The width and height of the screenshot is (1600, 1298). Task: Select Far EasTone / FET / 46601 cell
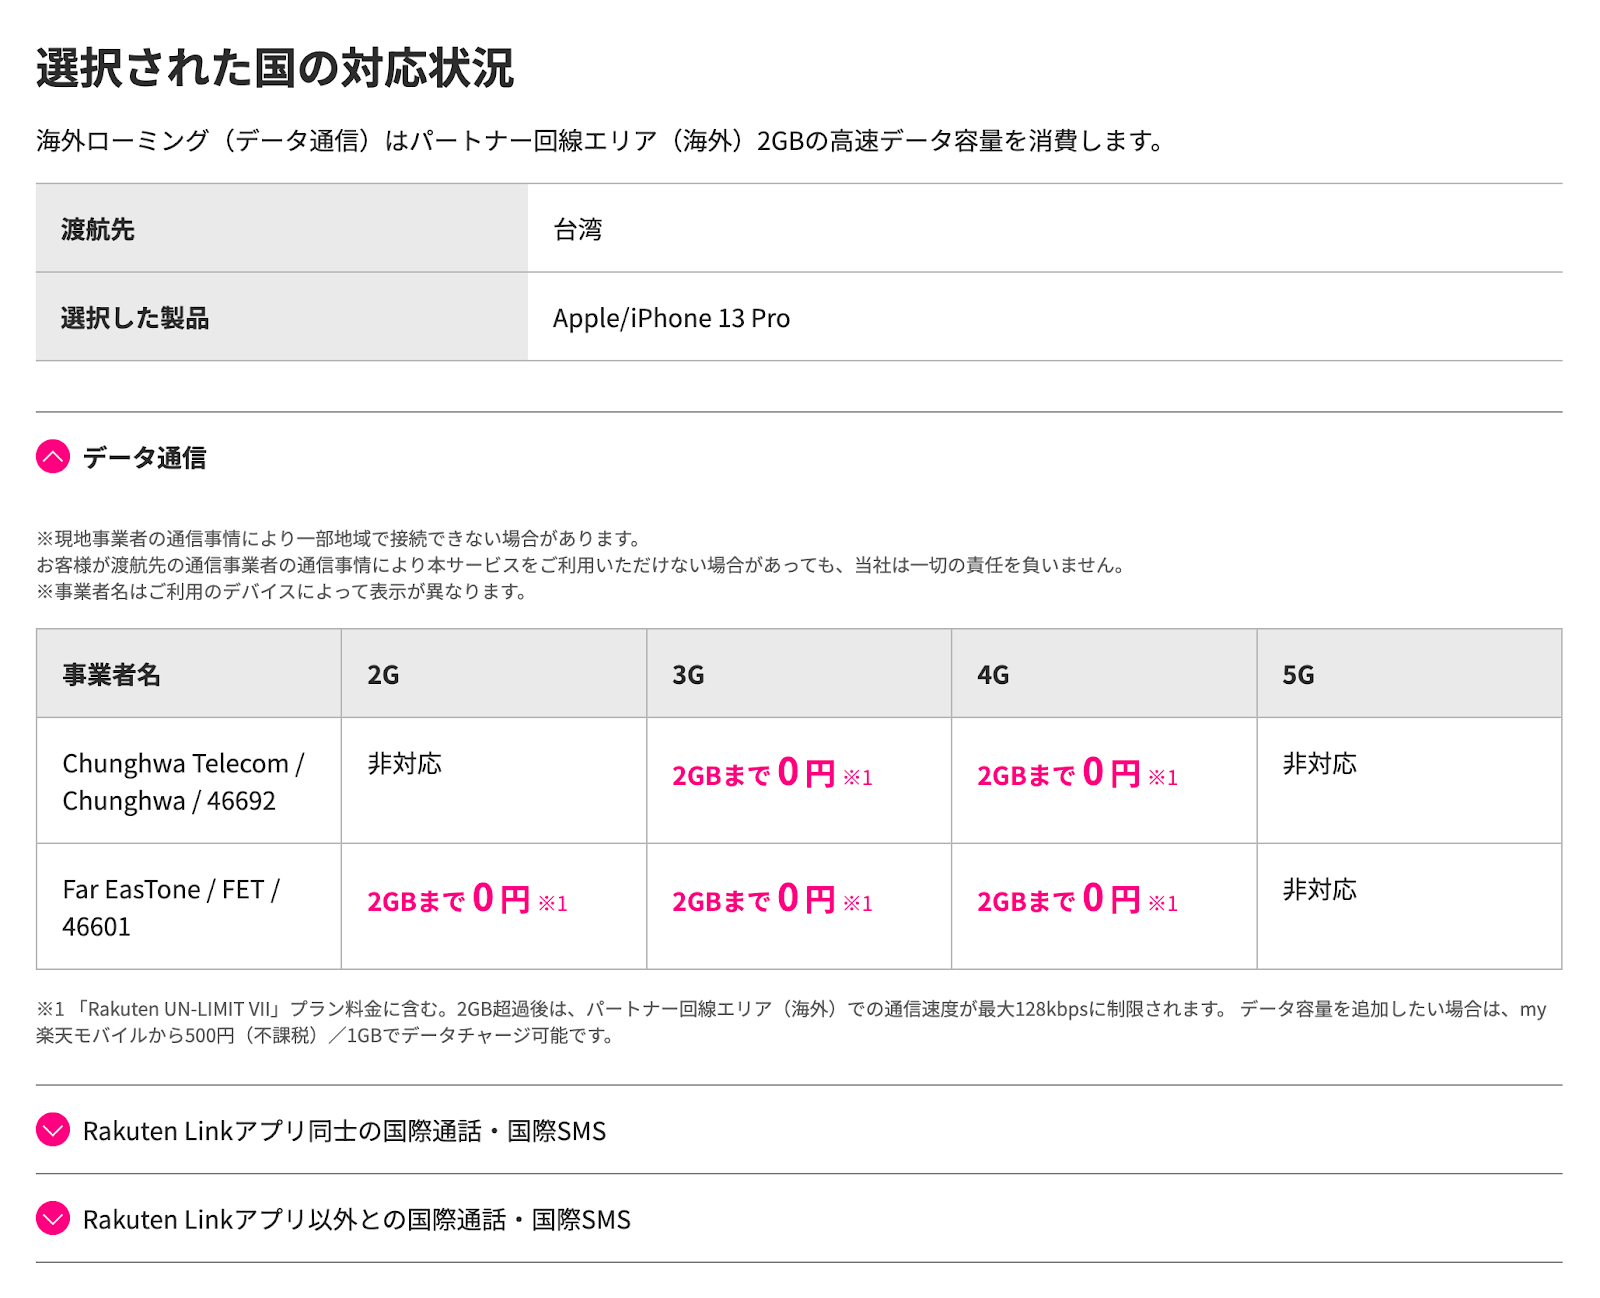[x=189, y=907]
